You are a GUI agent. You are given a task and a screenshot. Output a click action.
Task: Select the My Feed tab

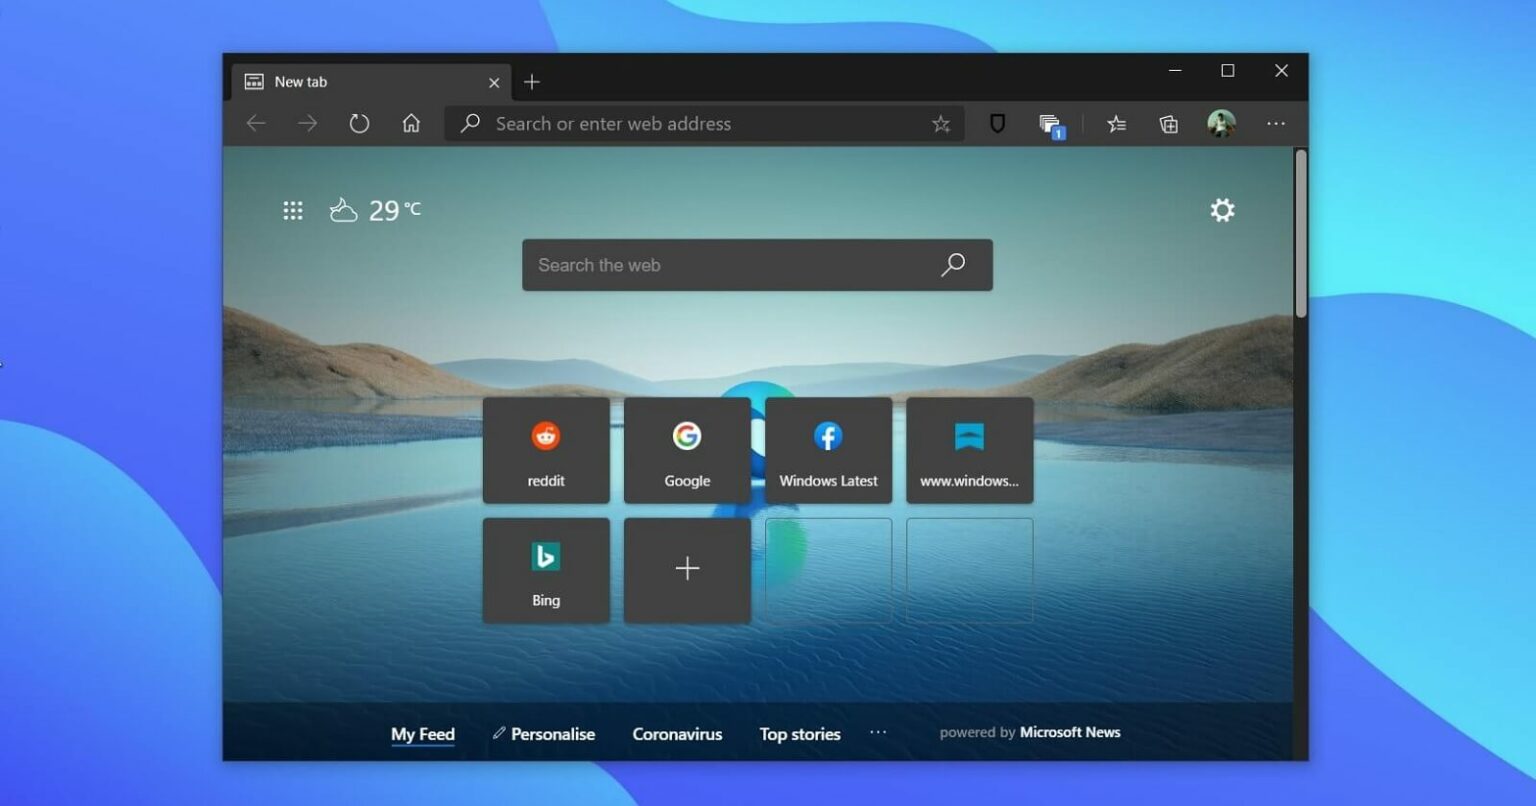pyautogui.click(x=422, y=734)
